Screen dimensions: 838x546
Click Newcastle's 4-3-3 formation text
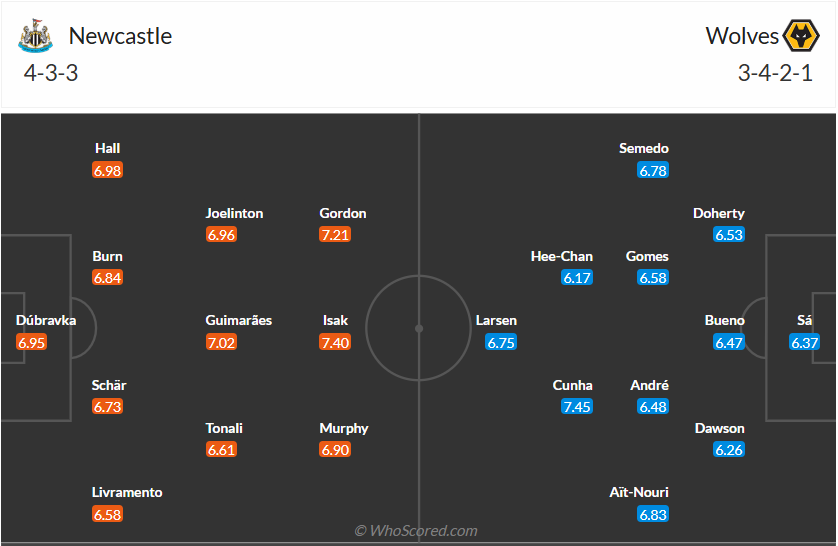pyautogui.click(x=50, y=73)
